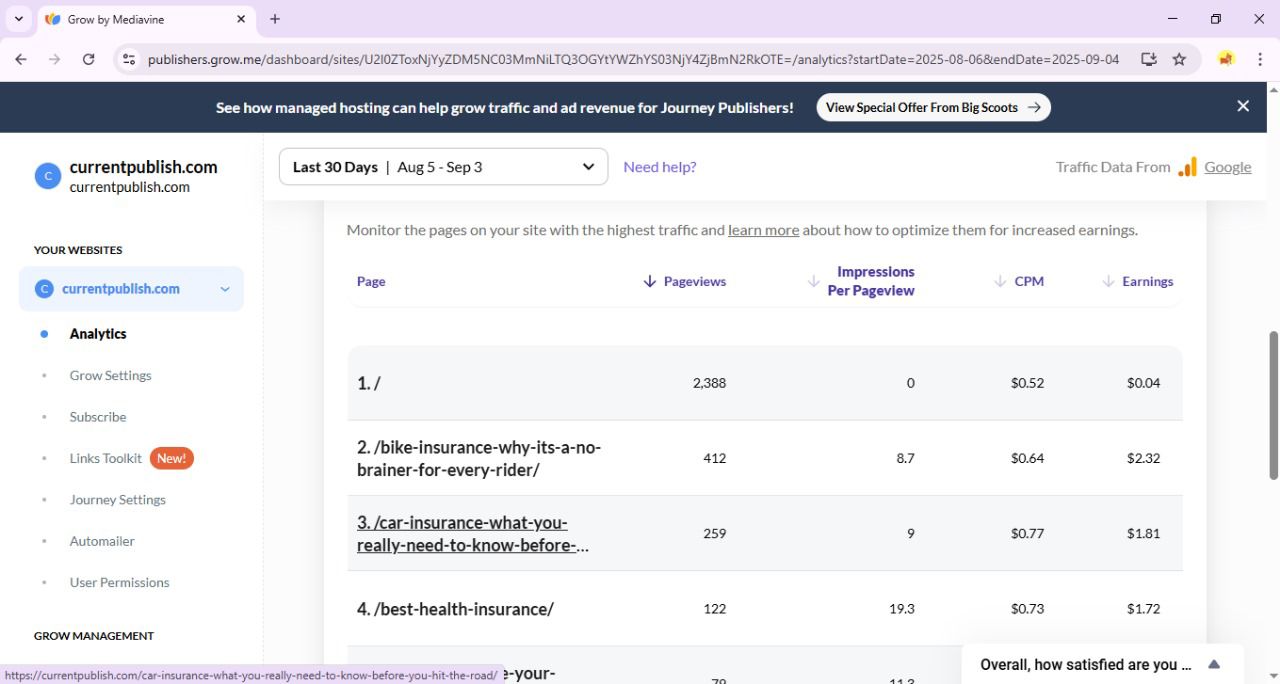1280x684 pixels.
Task: Open the tab search dropdown arrow
Action: tap(18, 19)
